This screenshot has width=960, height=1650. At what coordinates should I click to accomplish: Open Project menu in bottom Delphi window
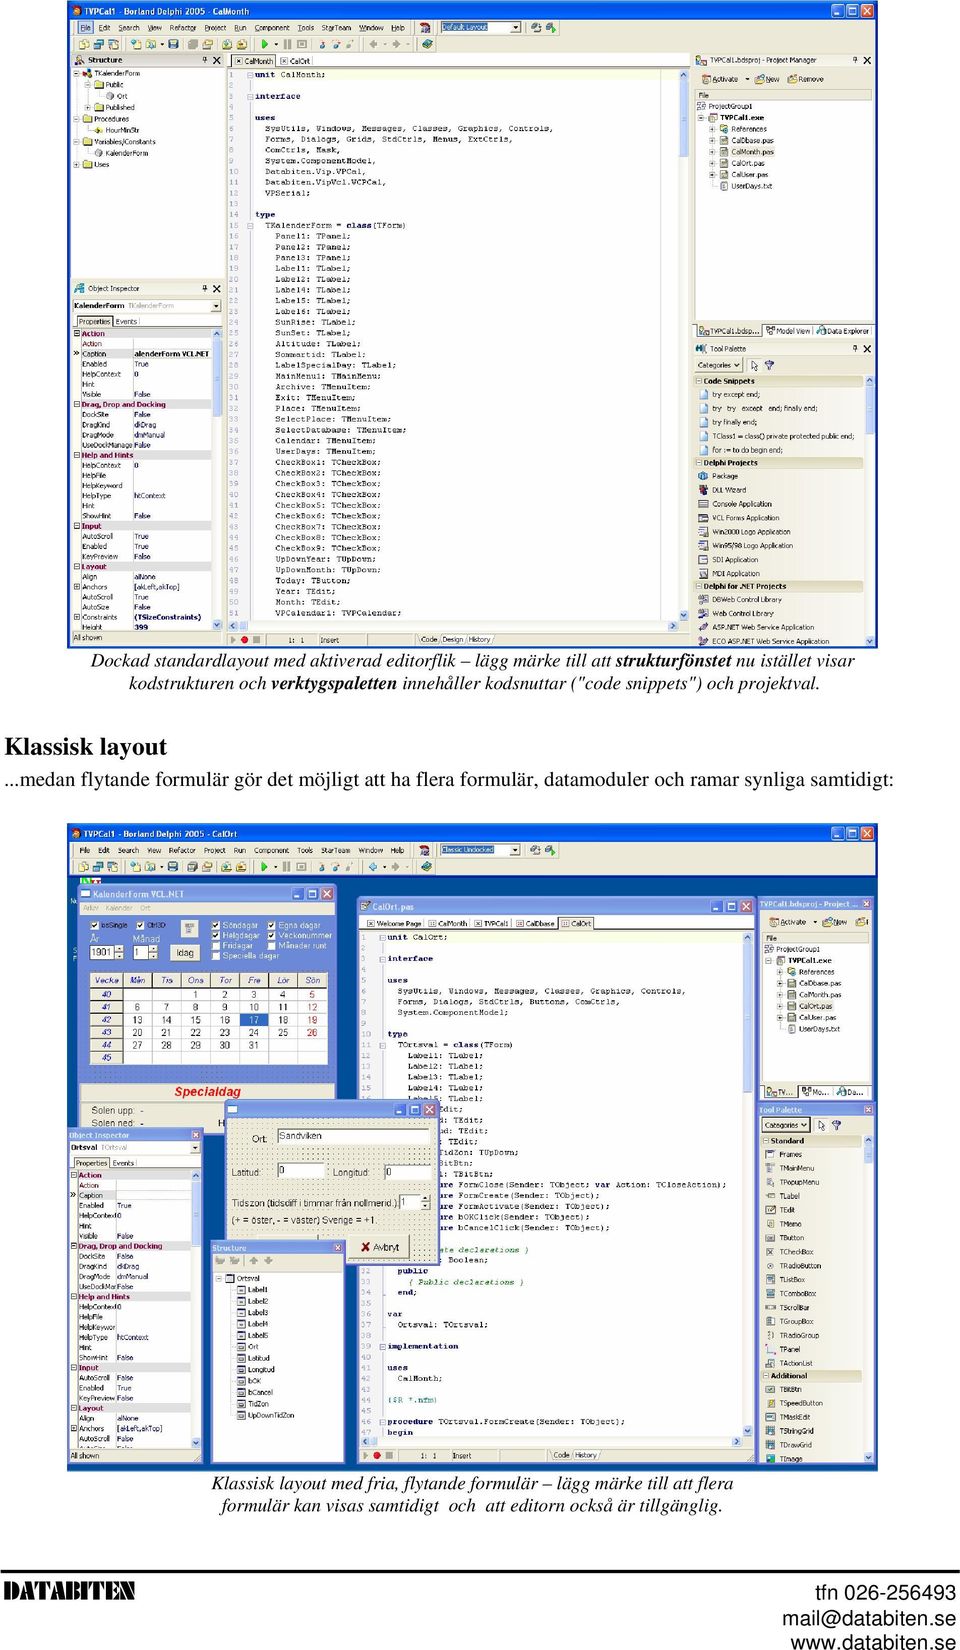[215, 850]
